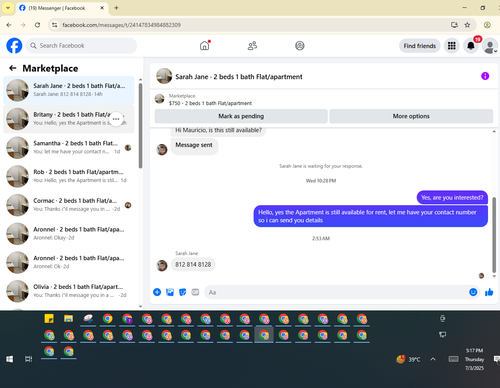Send a thumbs-up like
This screenshot has width=500, height=388.
coord(489,292)
